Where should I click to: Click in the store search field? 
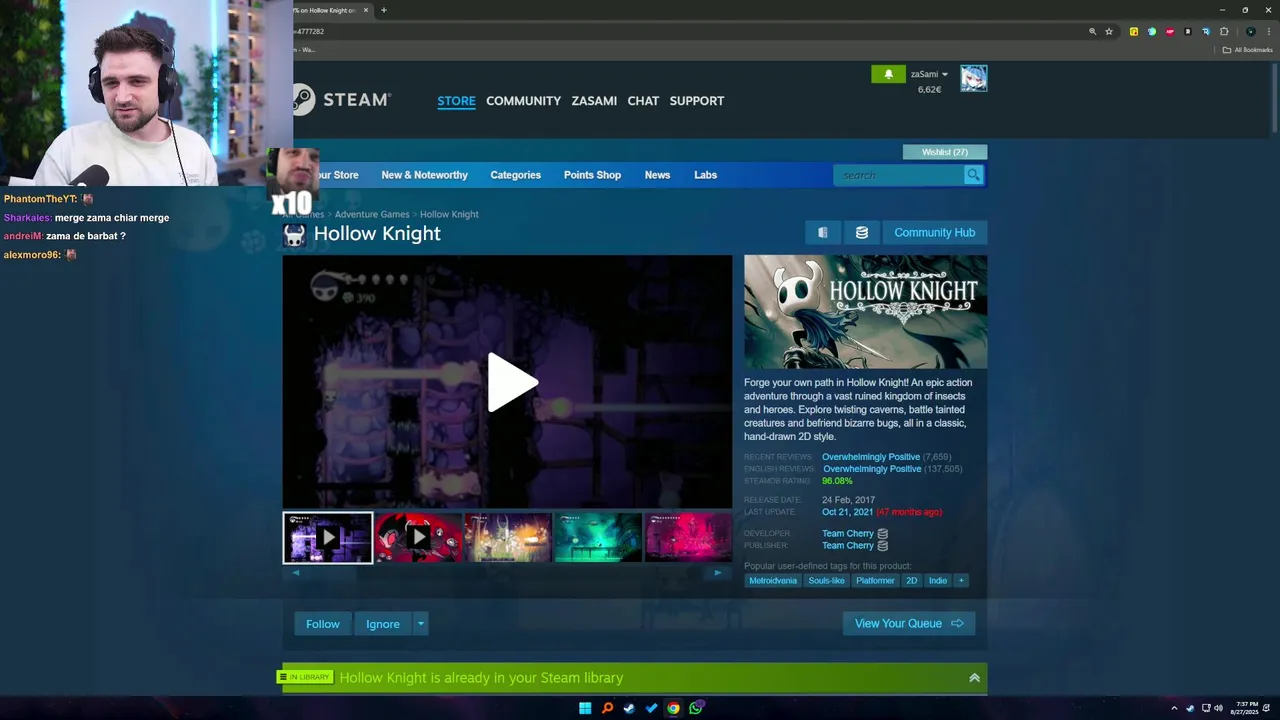click(899, 175)
